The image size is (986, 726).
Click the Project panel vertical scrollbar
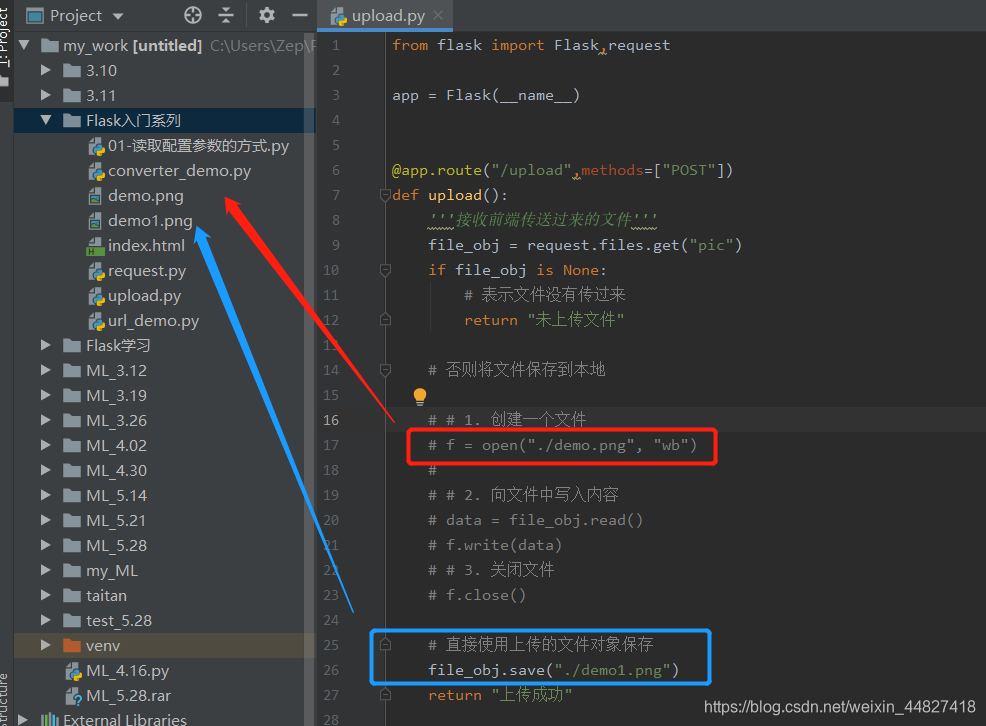point(309,377)
